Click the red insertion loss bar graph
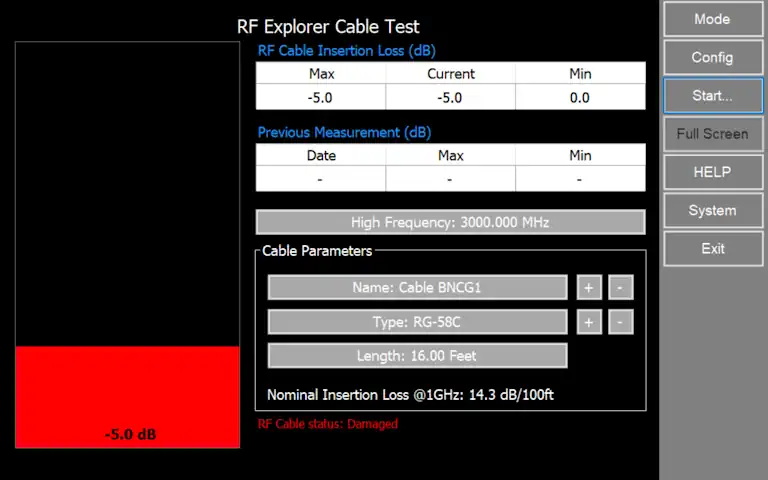 pos(127,395)
